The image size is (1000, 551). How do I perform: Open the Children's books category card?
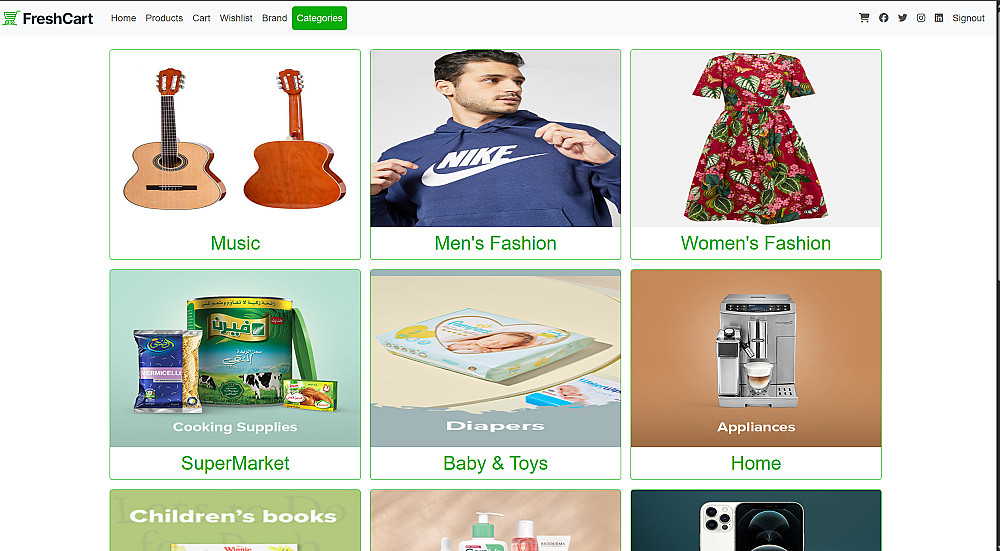235,520
